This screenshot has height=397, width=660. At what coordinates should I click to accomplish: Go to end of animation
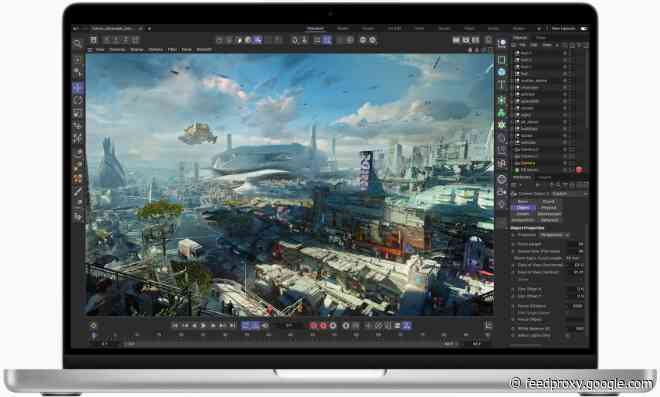click(x=232, y=325)
